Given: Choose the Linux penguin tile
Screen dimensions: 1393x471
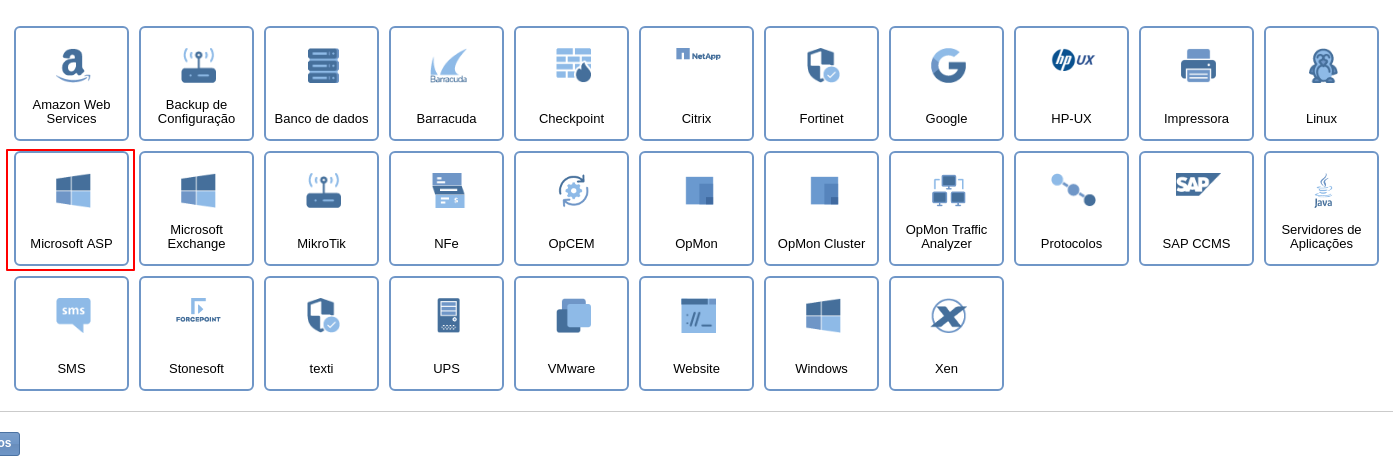Looking at the screenshot, I should click(x=1321, y=84).
